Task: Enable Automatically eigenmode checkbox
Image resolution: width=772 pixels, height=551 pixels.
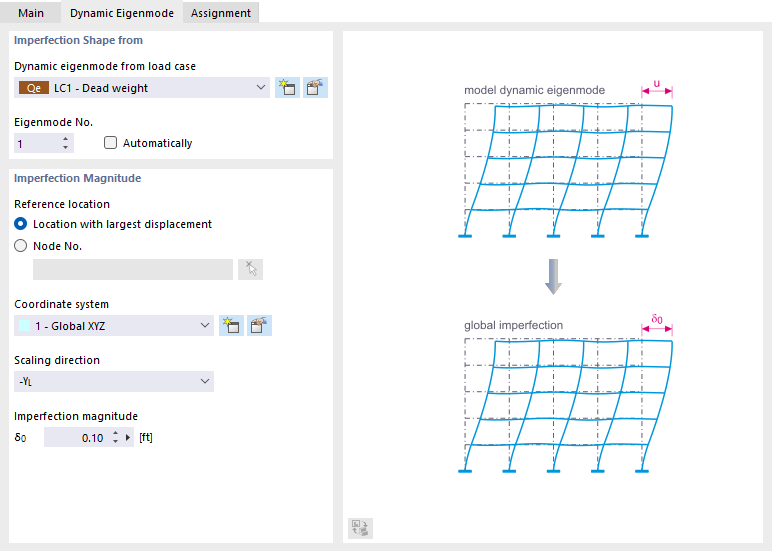Action: coord(111,143)
